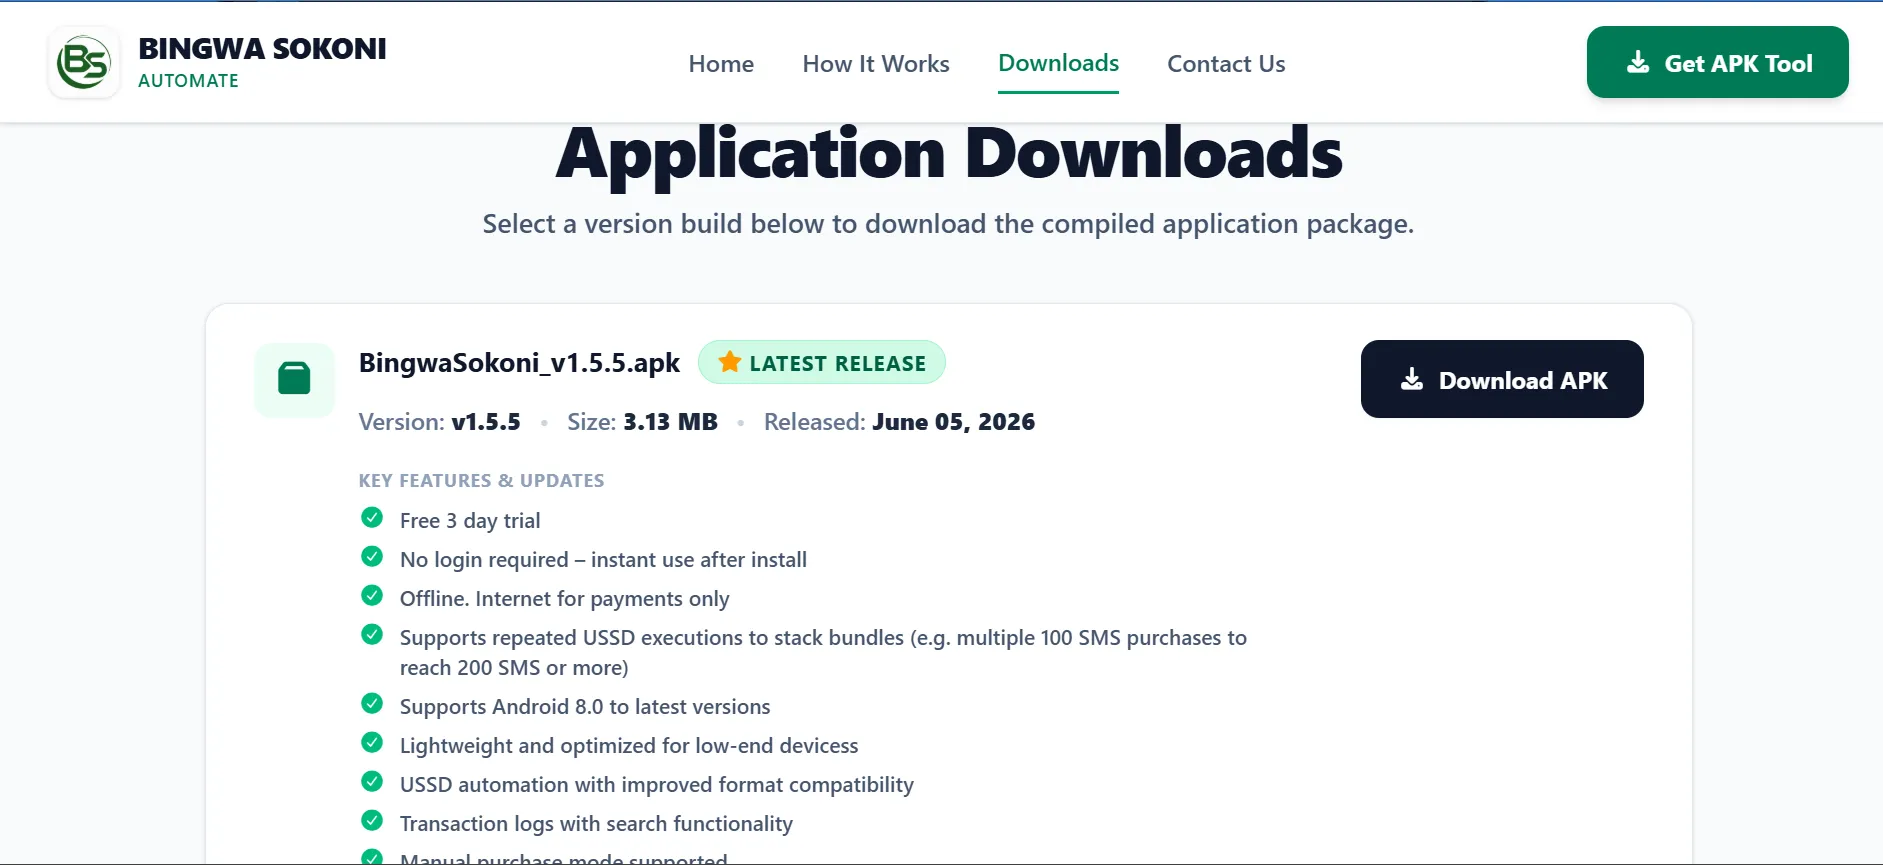The width and height of the screenshot is (1883, 865).
Task: Click the star icon in Latest Release badge
Action: point(730,362)
